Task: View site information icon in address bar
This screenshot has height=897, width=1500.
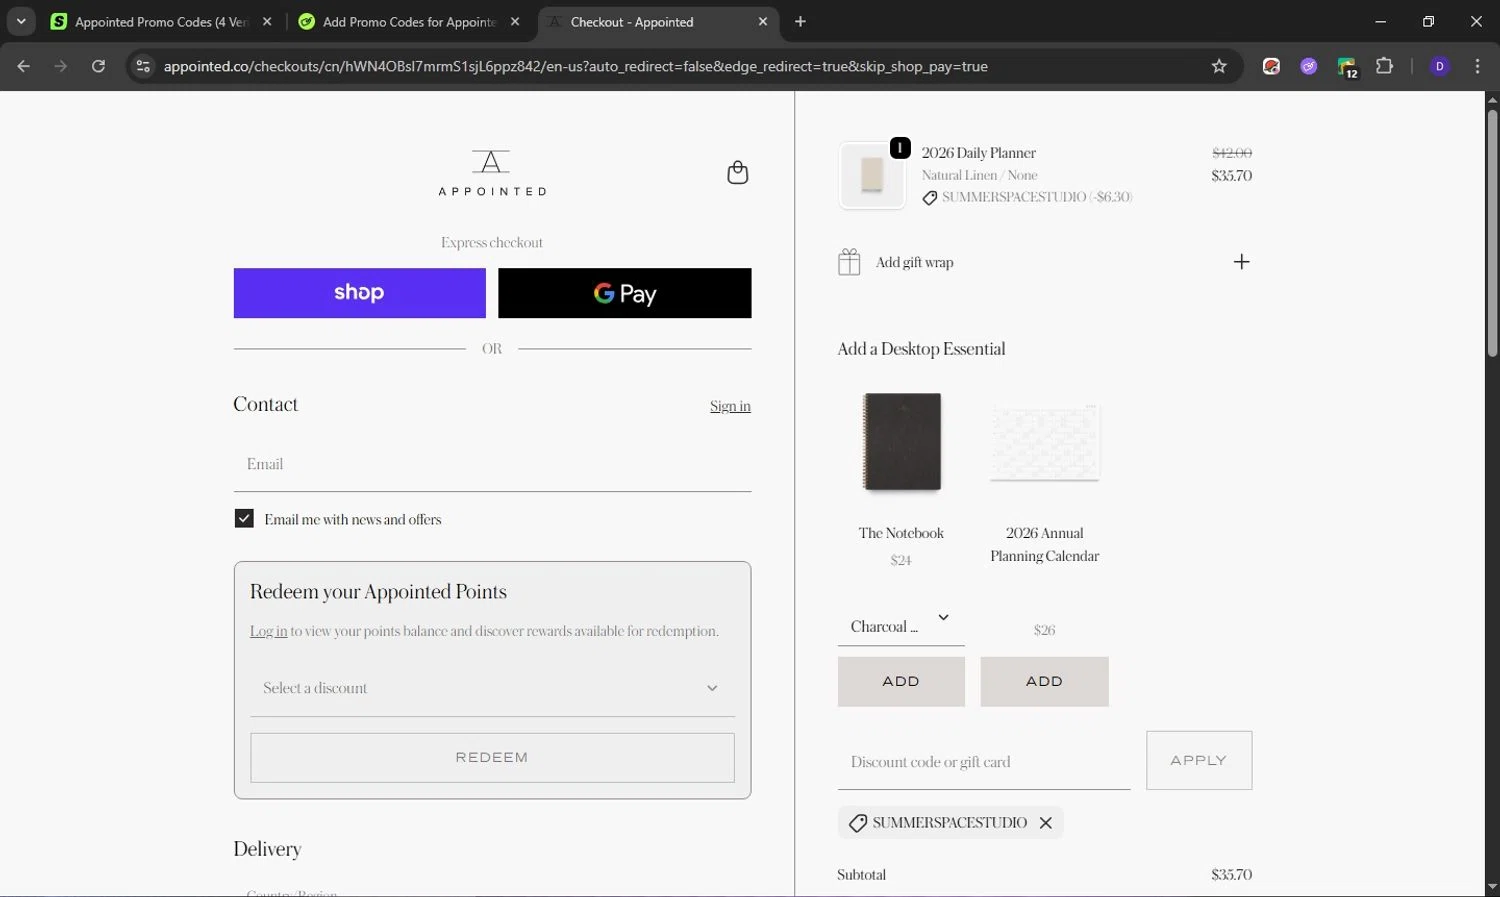Action: pyautogui.click(x=143, y=66)
